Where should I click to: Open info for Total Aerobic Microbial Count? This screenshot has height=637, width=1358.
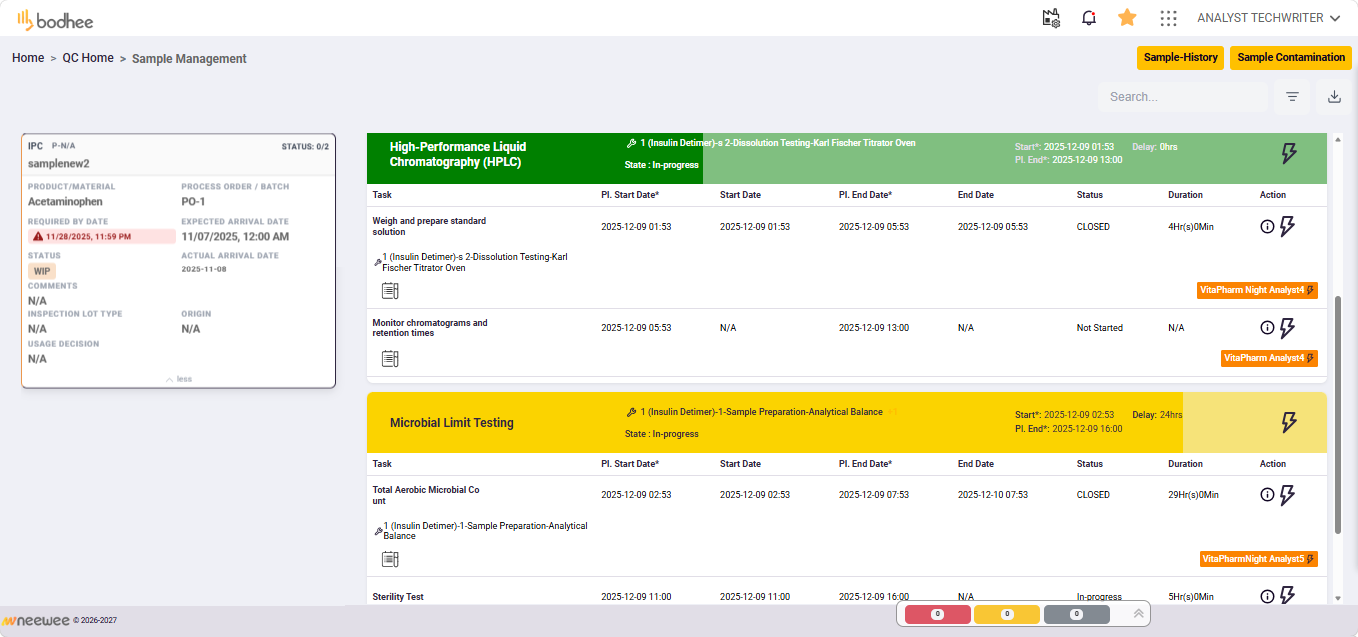1267,495
